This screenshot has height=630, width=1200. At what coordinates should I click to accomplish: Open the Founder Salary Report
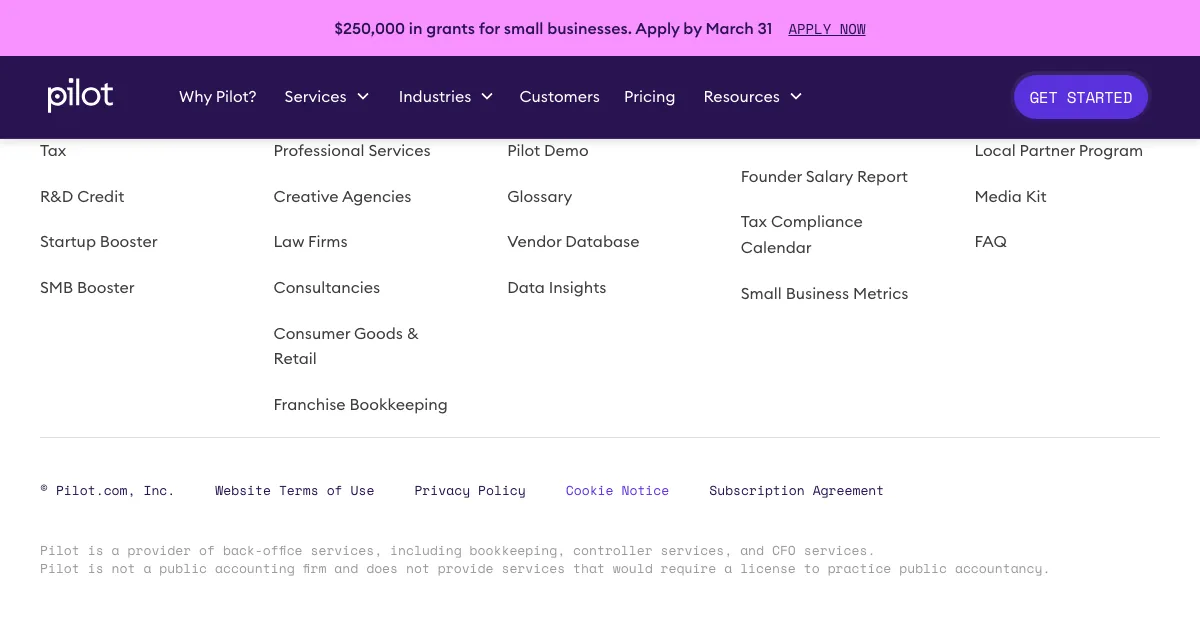point(824,177)
